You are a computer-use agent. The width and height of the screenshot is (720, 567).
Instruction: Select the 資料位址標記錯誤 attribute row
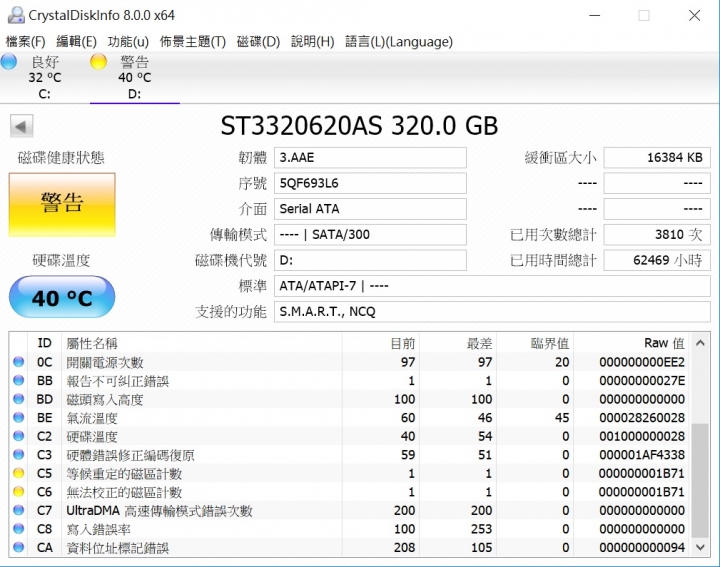click(x=349, y=547)
